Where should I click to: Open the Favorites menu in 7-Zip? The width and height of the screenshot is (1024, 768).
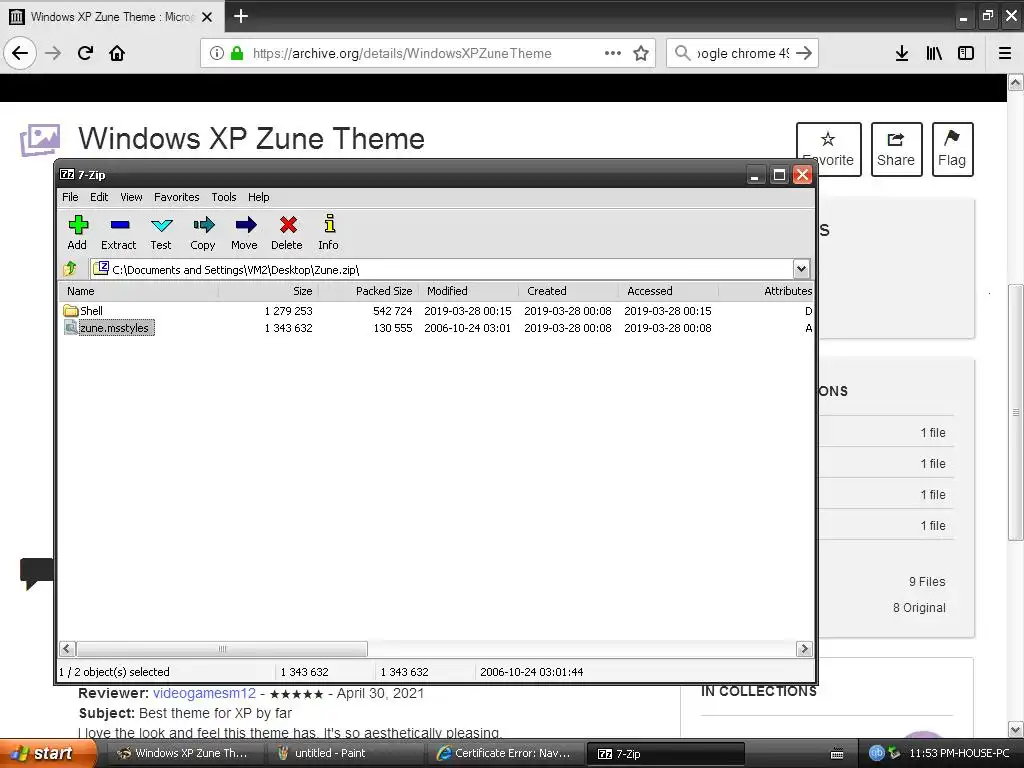point(176,197)
